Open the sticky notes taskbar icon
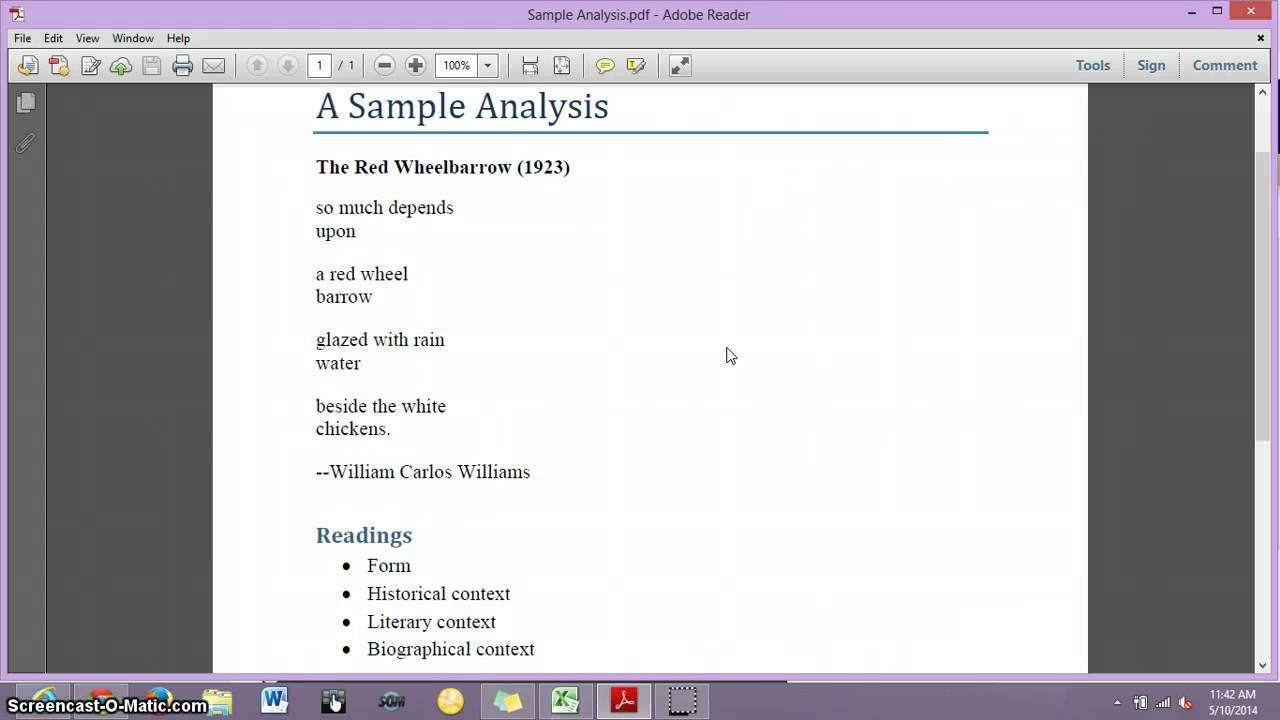 [508, 701]
